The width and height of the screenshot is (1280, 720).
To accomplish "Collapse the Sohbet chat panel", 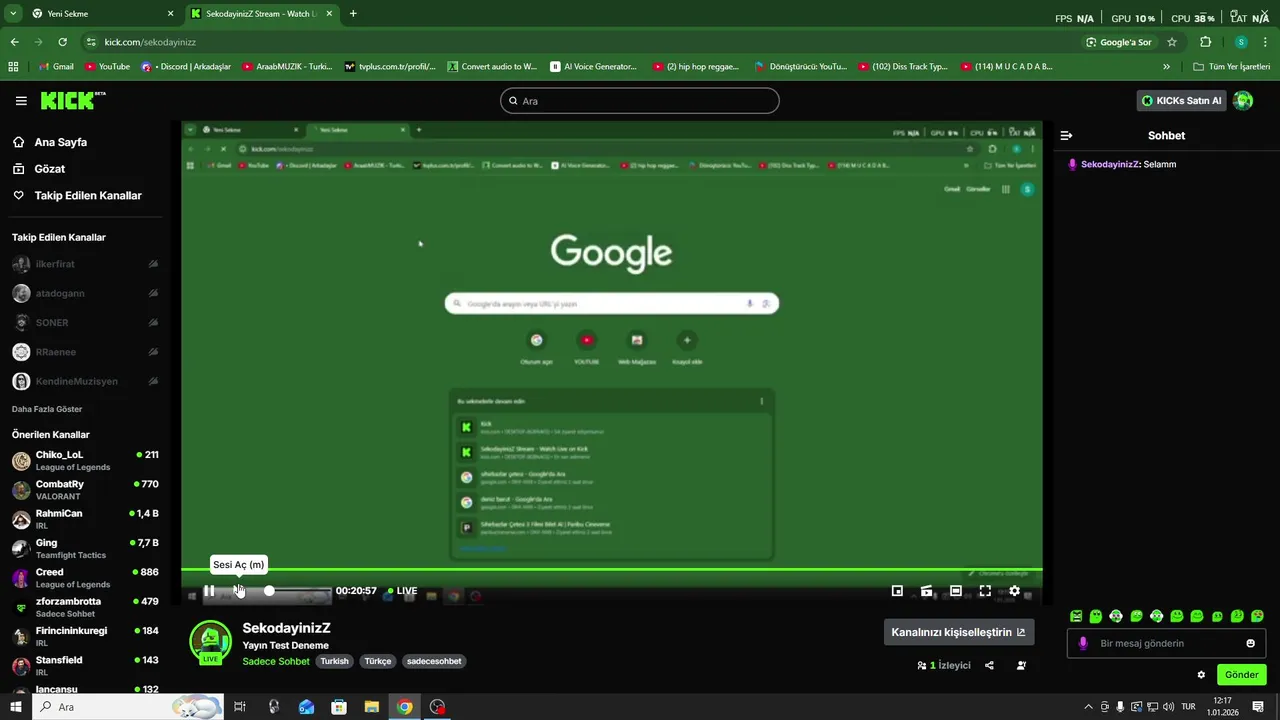I will pos(1066,135).
